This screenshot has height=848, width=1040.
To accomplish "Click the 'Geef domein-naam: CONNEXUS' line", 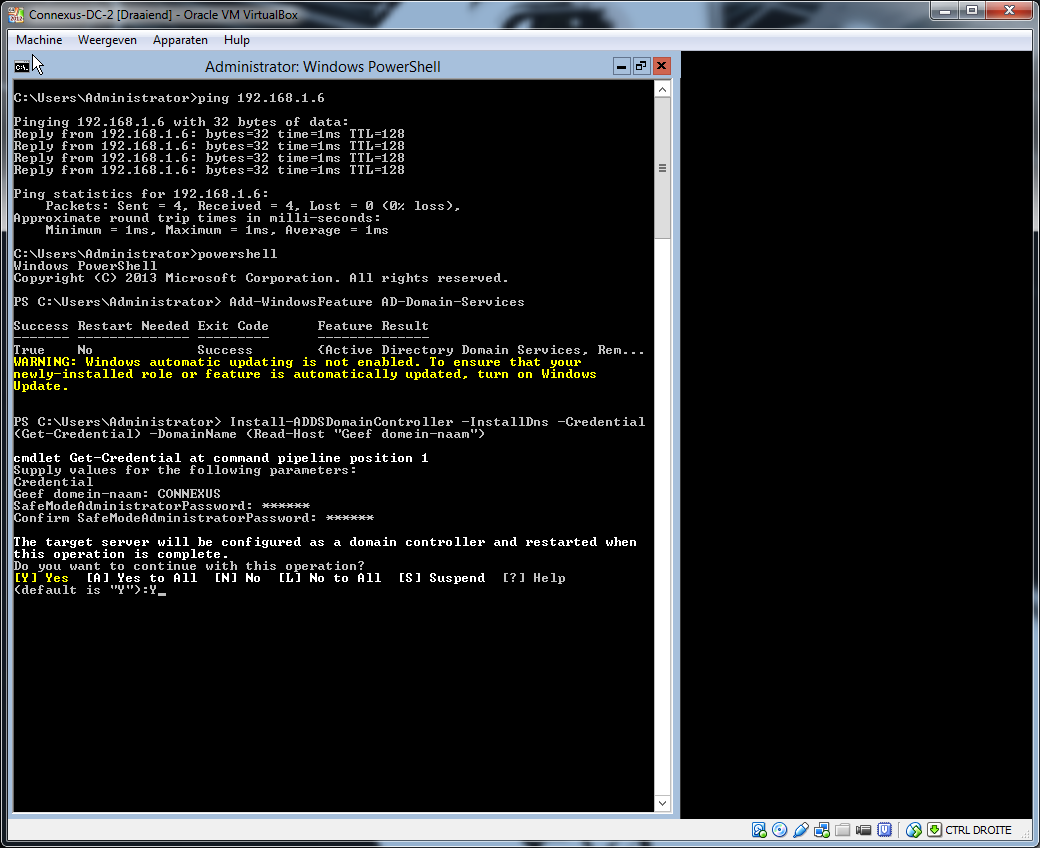I will [117, 494].
